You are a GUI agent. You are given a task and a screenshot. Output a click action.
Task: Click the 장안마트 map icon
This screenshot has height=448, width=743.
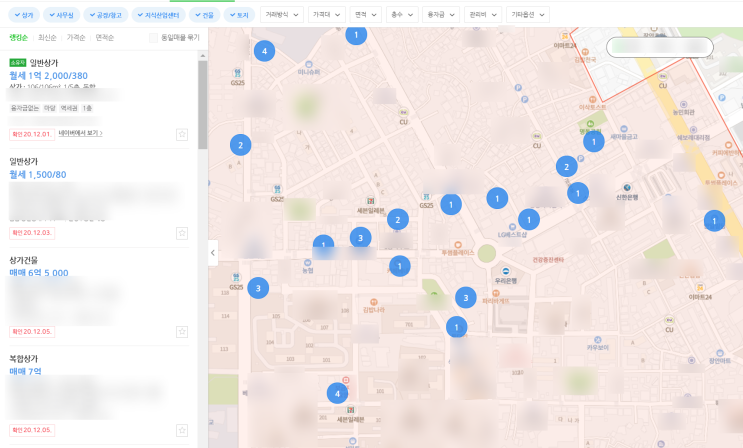720,353
